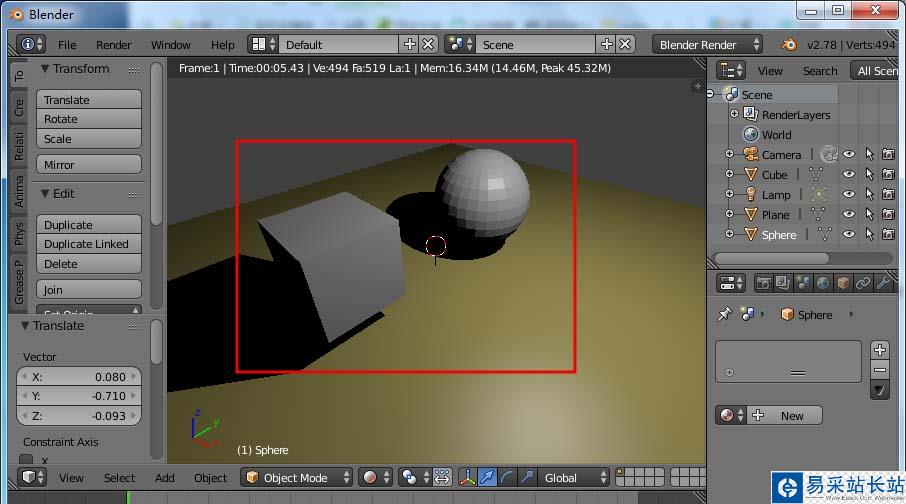Open the Scene properties tab
This screenshot has width=906, height=504.
(x=803, y=283)
